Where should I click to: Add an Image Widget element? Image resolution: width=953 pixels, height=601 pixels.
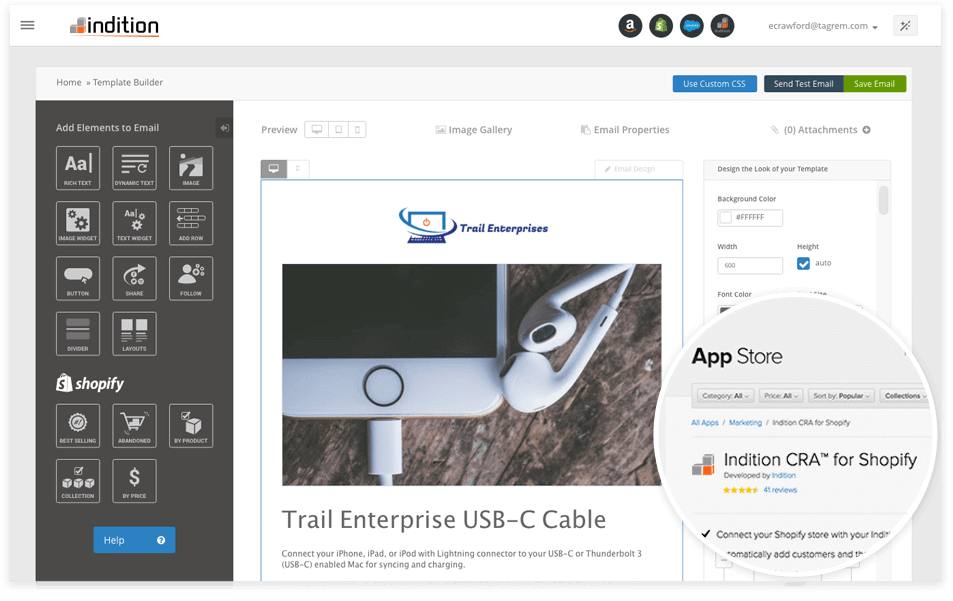pos(78,223)
